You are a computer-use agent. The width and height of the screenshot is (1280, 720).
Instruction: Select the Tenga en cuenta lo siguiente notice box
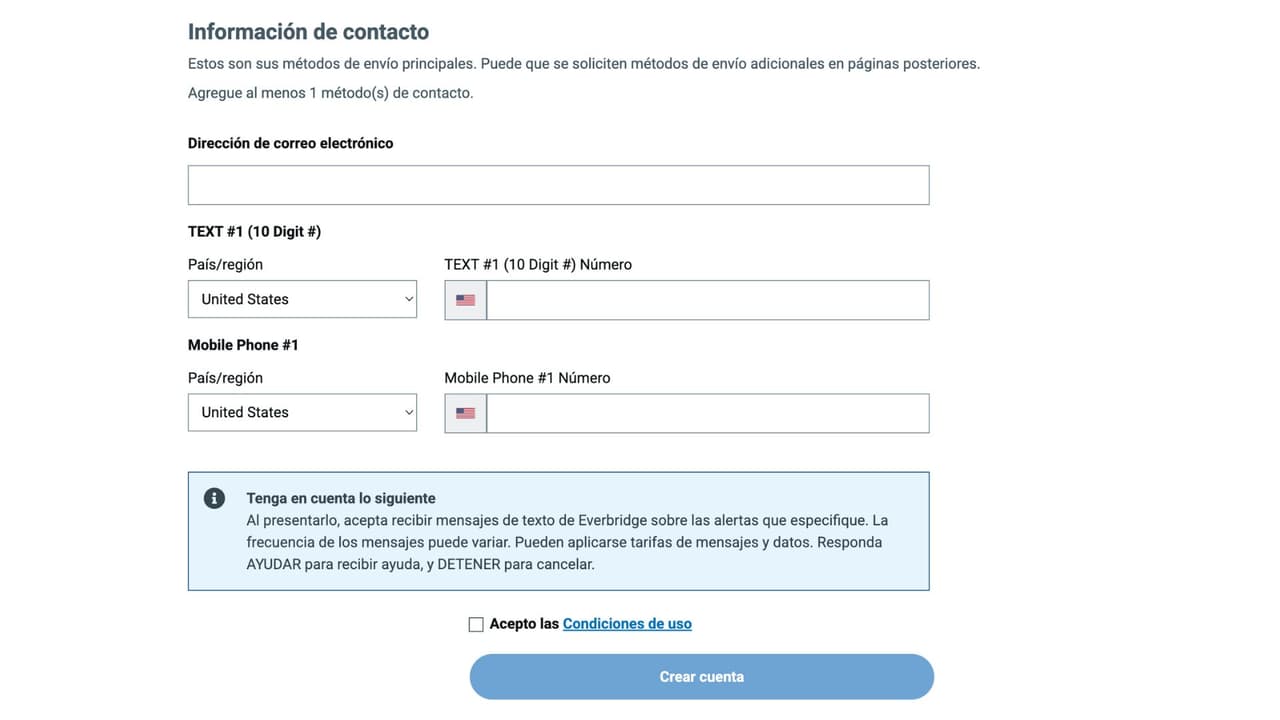click(558, 531)
